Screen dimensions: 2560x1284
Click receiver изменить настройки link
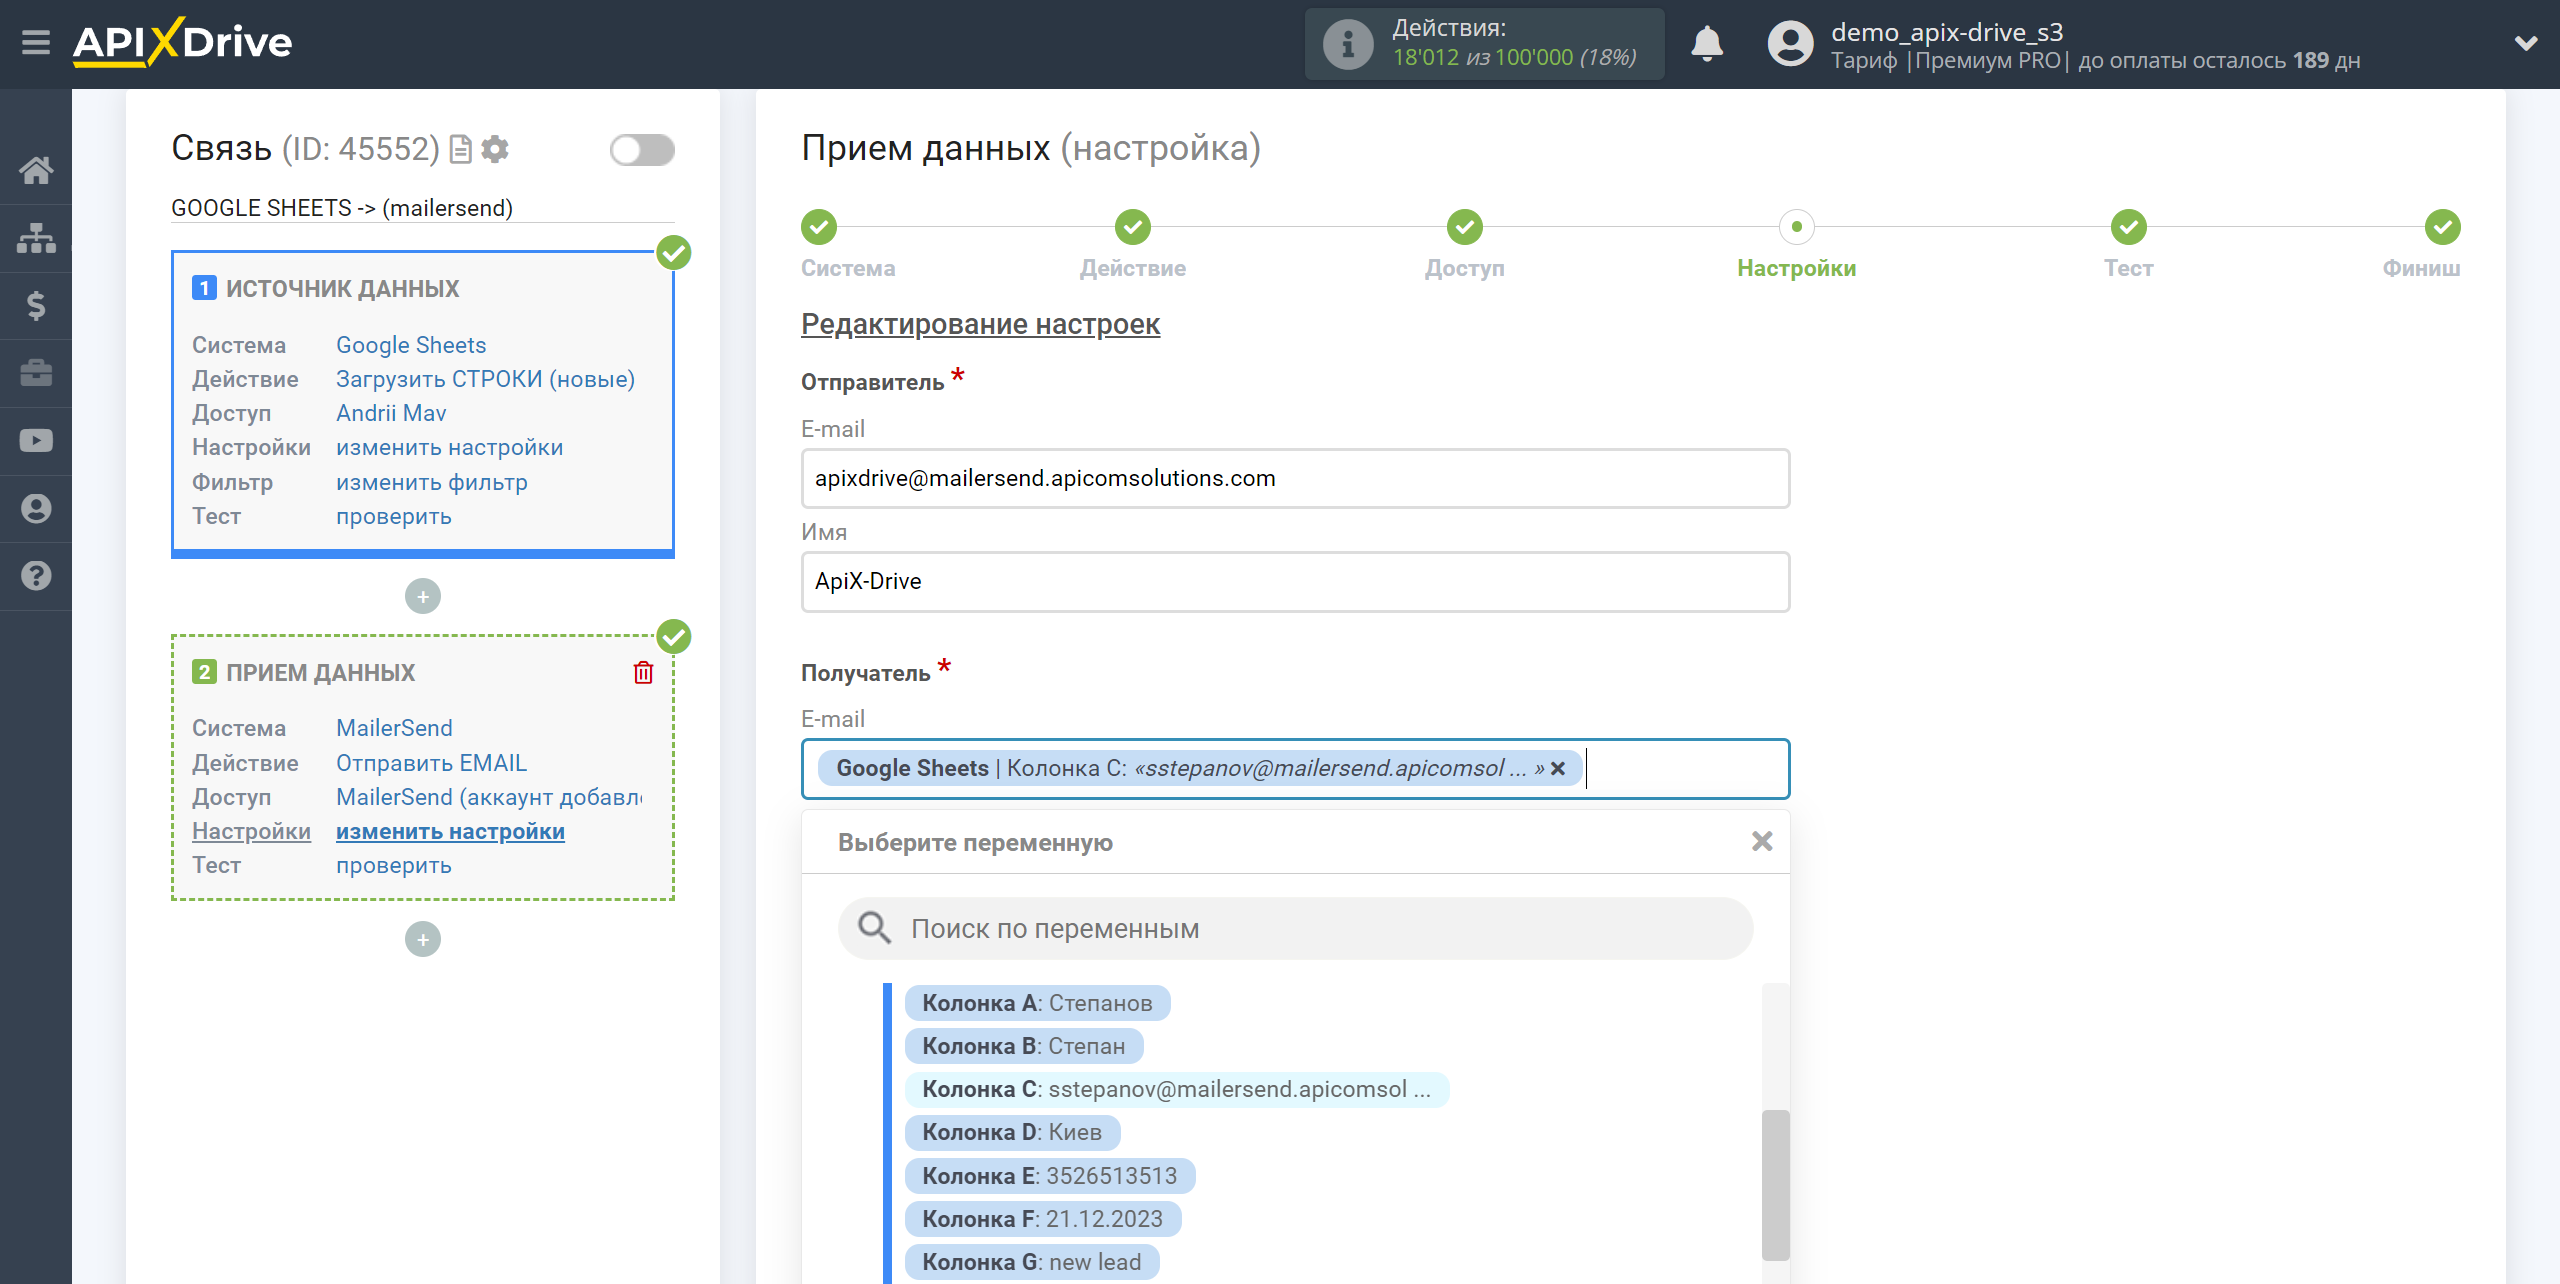coord(450,831)
